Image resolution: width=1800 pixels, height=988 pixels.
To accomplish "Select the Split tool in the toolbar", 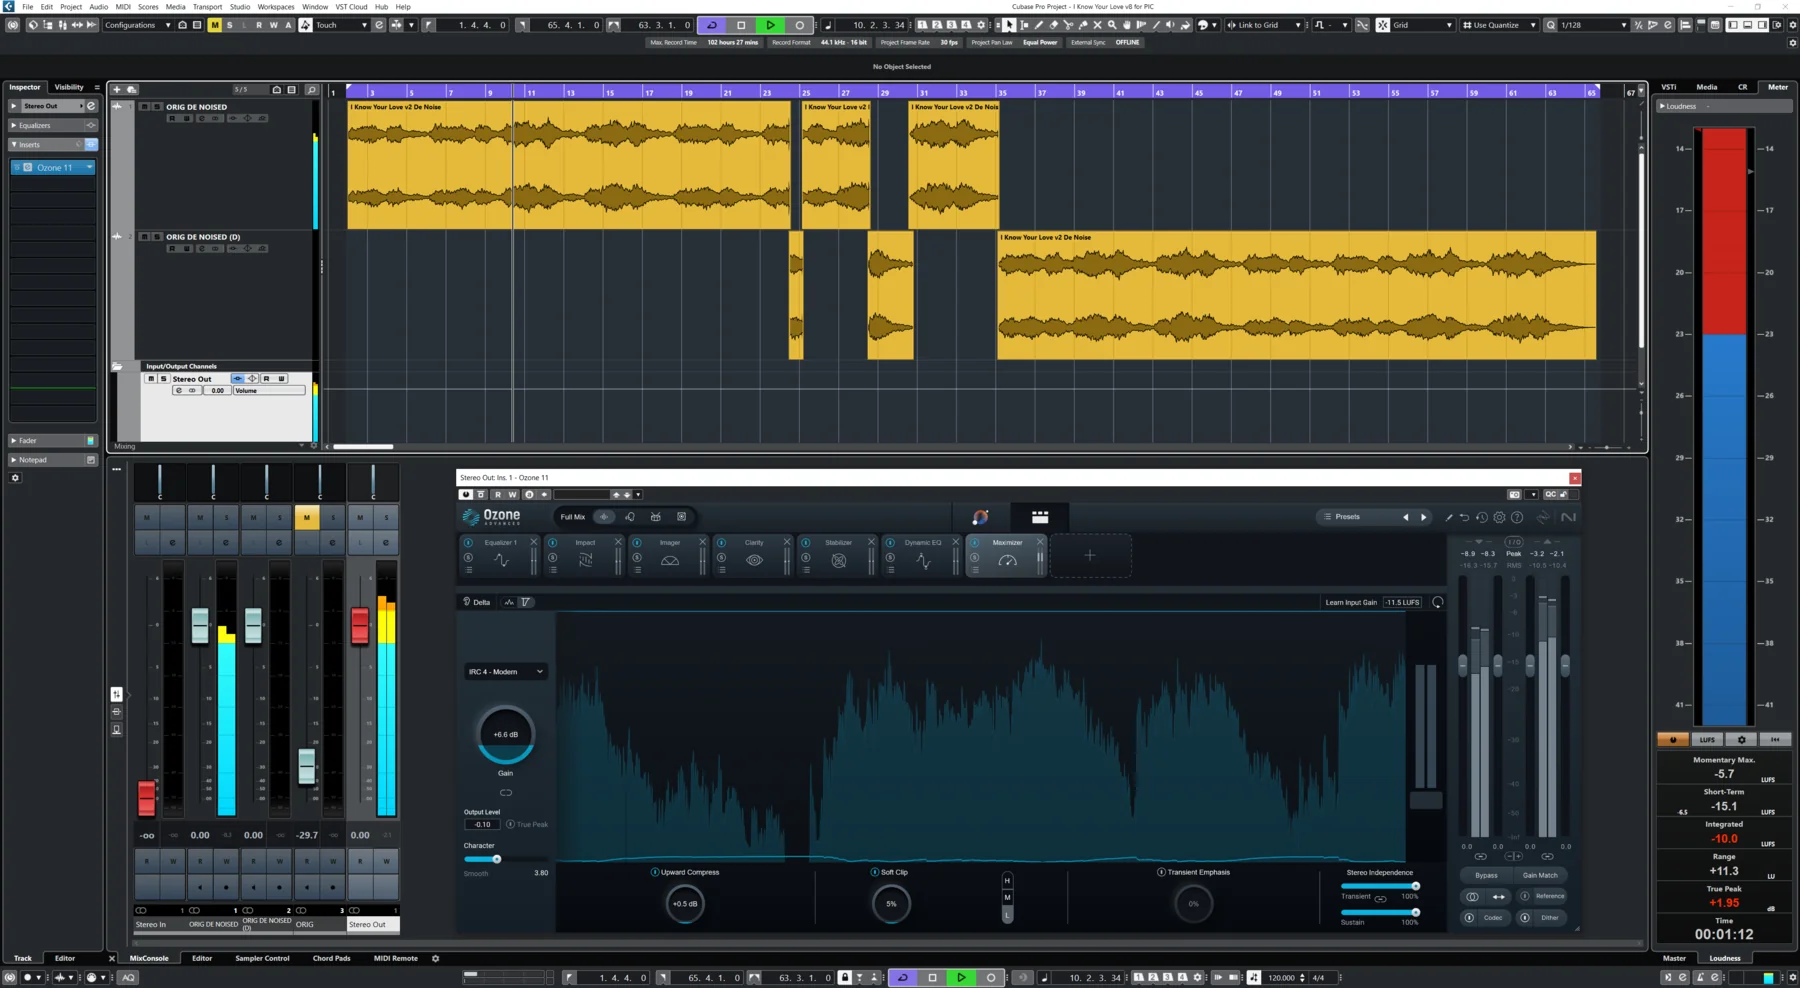I will [1068, 25].
